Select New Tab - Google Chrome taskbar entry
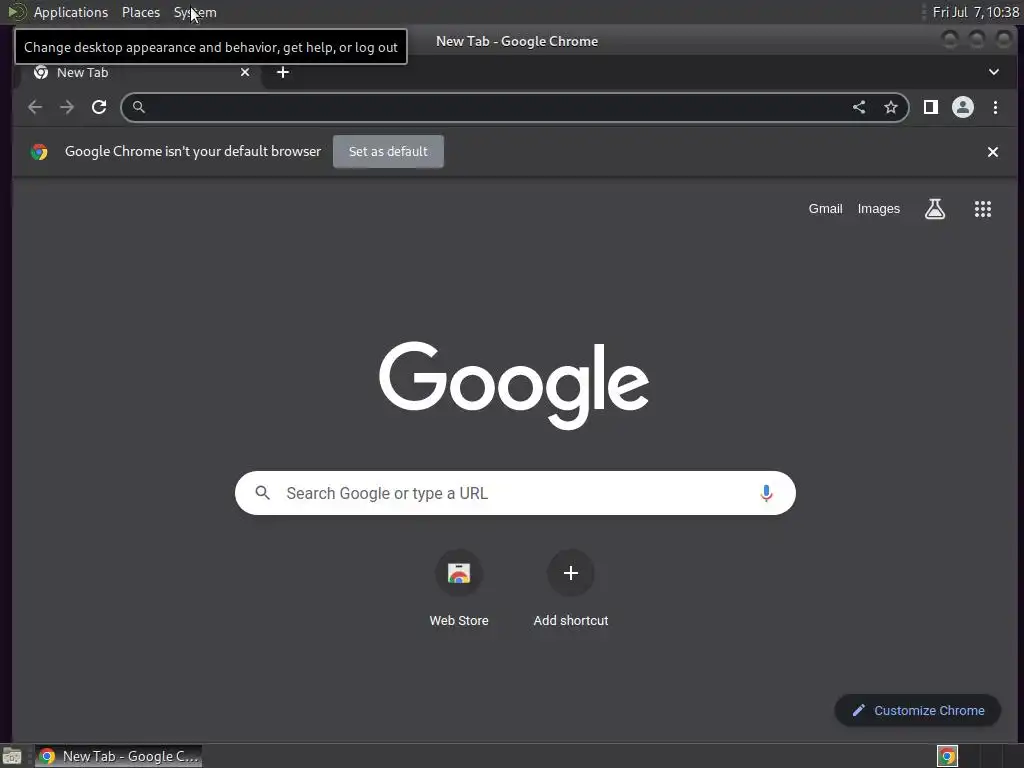This screenshot has height=768, width=1024. tap(118, 756)
